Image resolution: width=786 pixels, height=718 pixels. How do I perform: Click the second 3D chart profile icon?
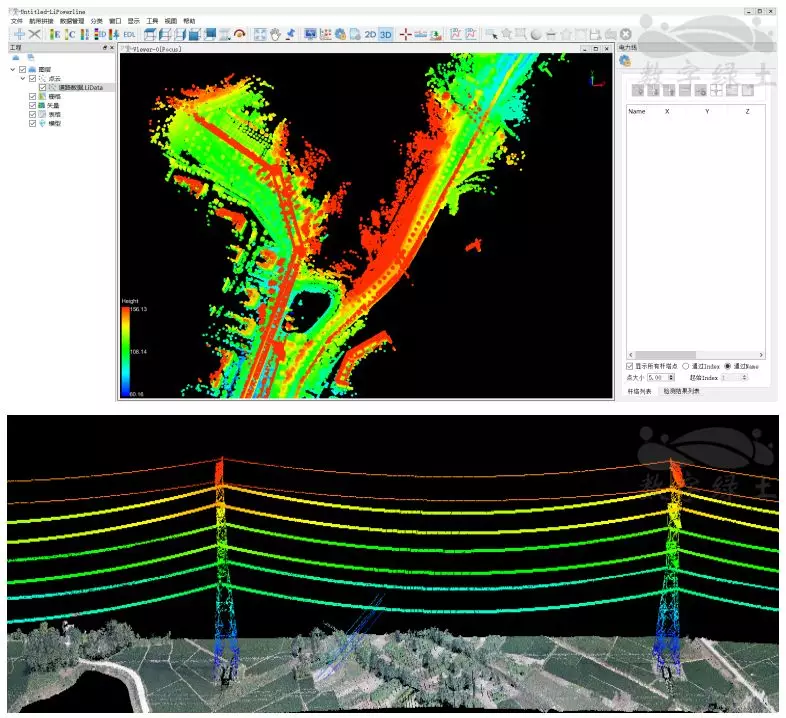point(471,34)
